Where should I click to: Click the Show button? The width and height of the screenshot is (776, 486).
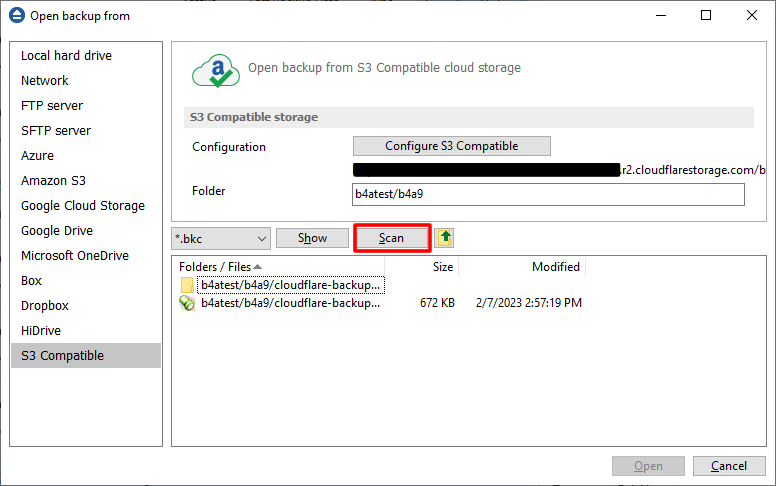[312, 238]
